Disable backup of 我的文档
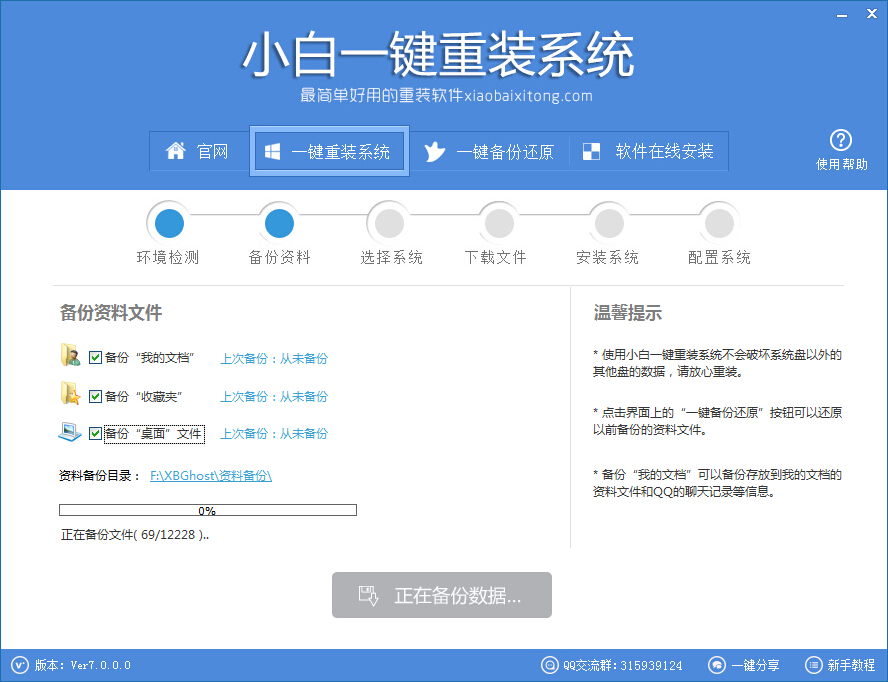Screen dimensions: 888x682 coord(95,357)
